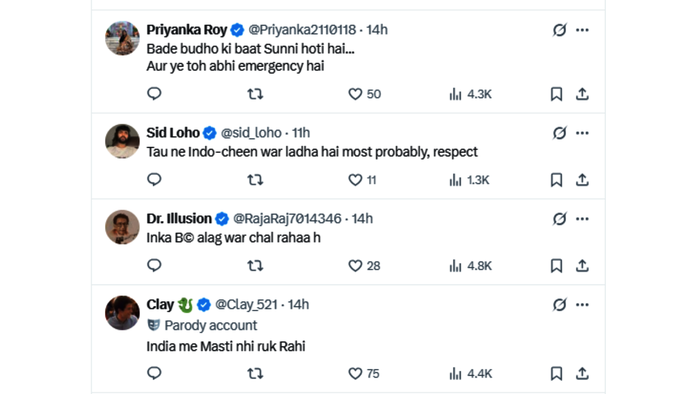View analytics on Dr. Illusion's tweet
This screenshot has width=700, height=394.
[470, 266]
